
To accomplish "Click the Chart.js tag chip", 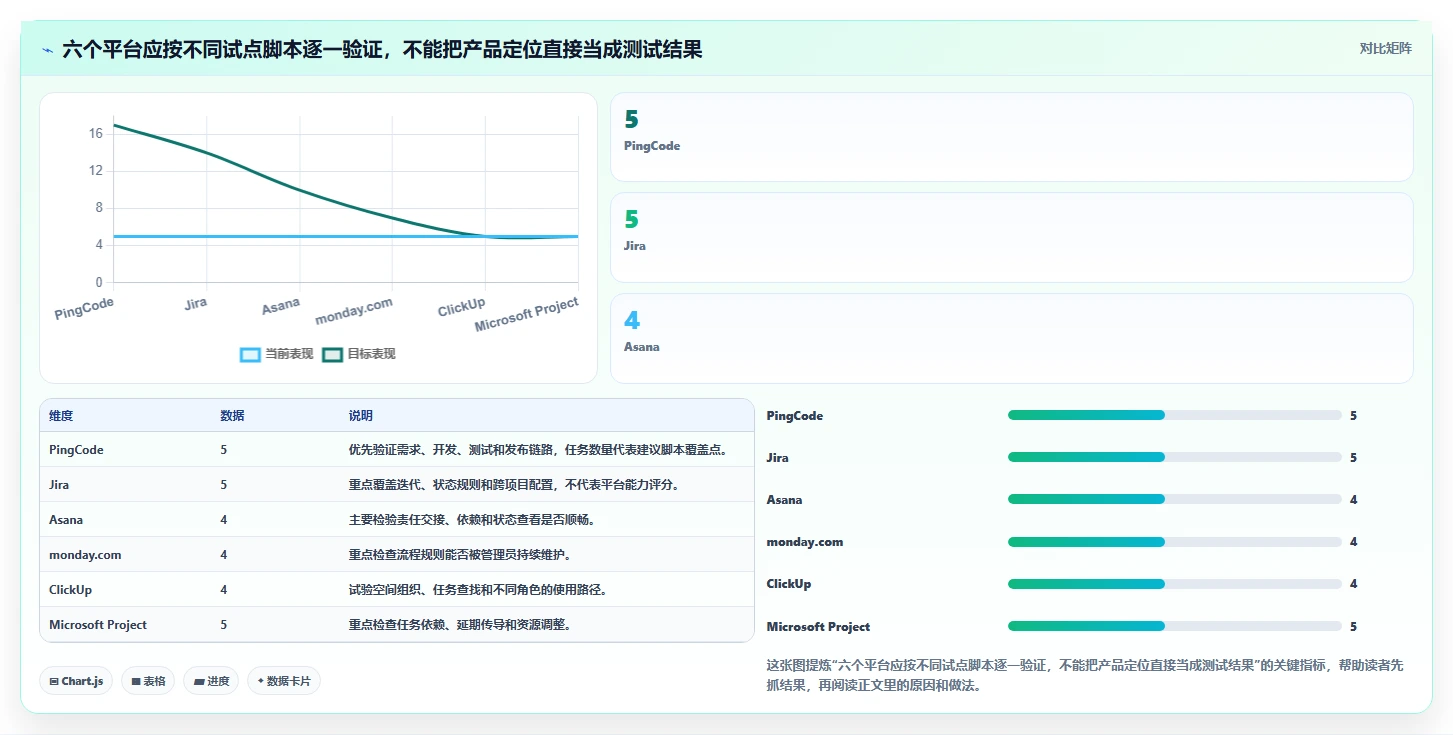I will point(76,681).
